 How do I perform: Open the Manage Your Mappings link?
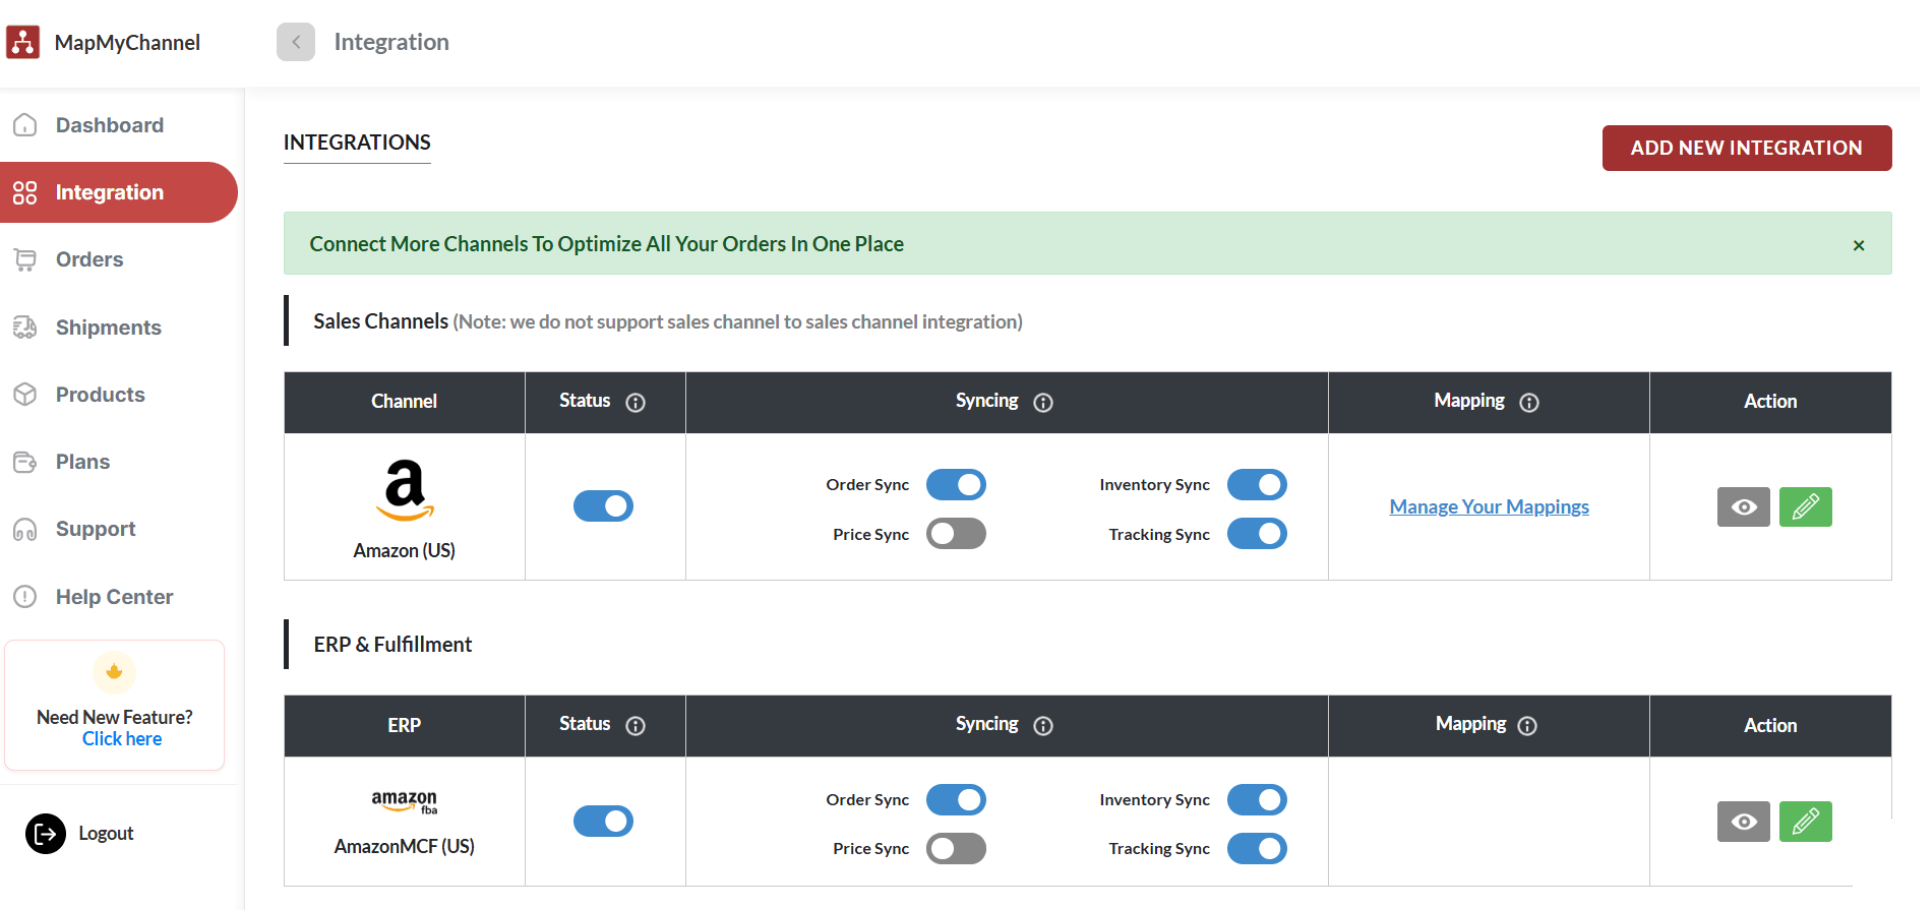tap(1489, 507)
